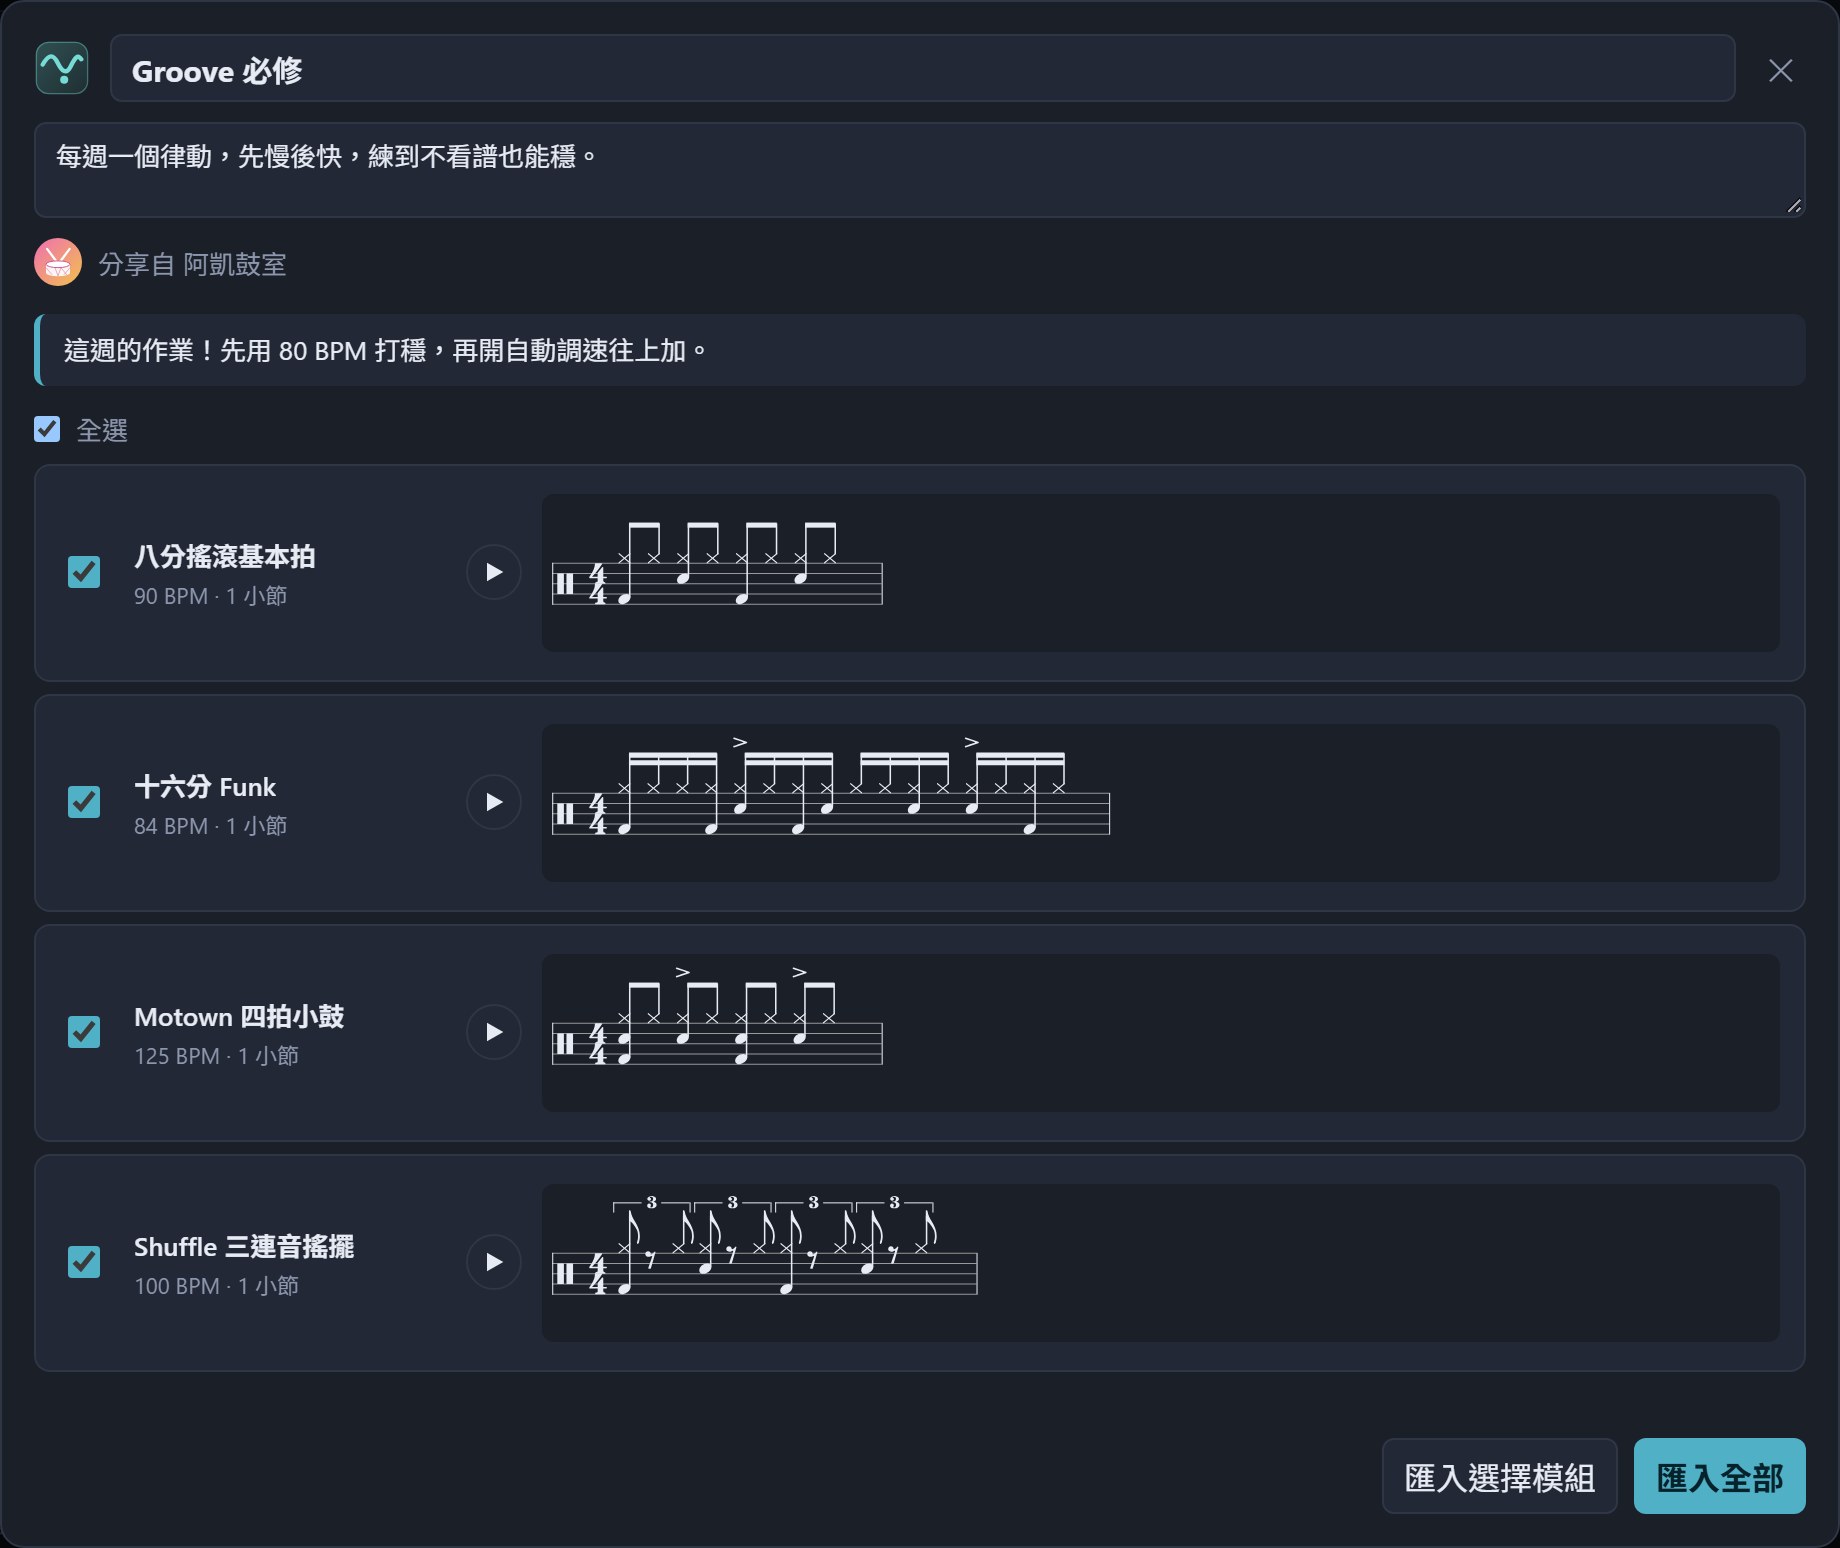
Task: Click the Shuffle 三連音搖擺 title text
Action: click(x=244, y=1247)
